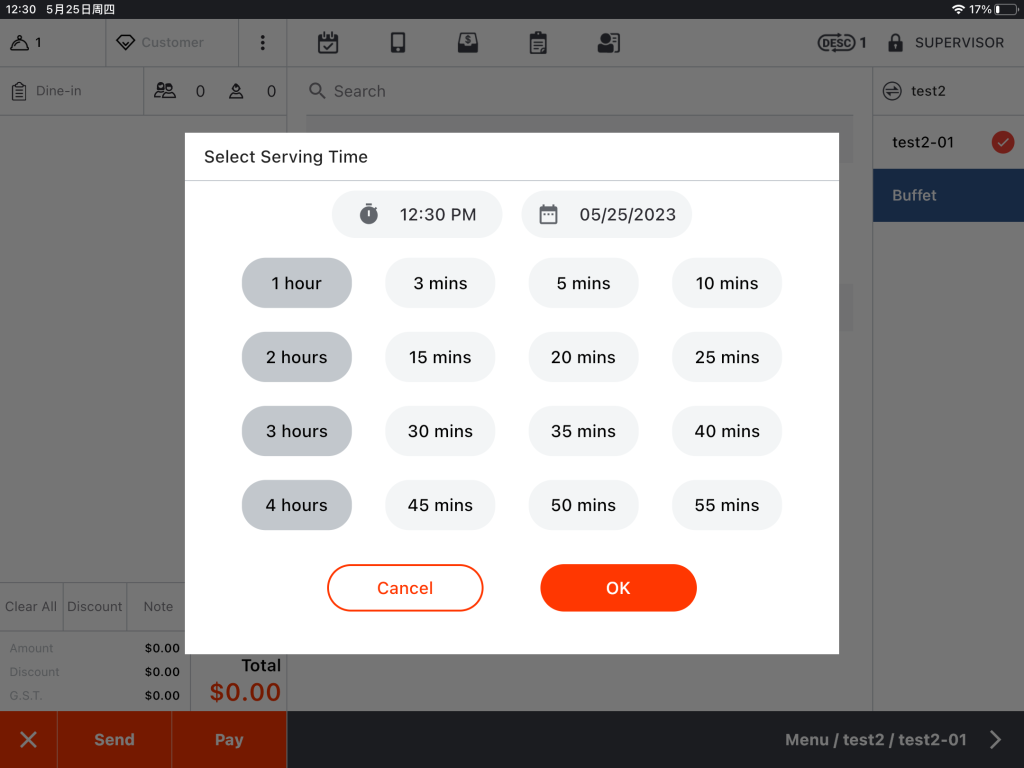
Task: Open the cash drawer icon
Action: (x=467, y=43)
